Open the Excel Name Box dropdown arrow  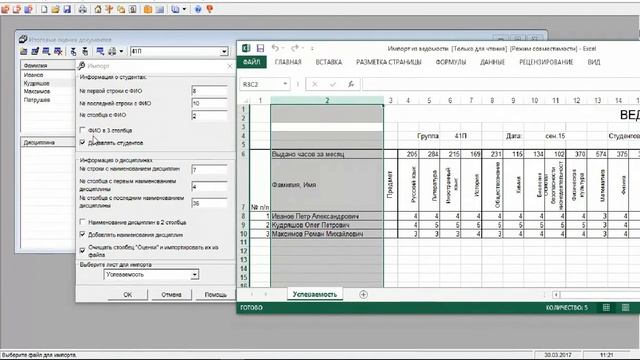point(284,84)
